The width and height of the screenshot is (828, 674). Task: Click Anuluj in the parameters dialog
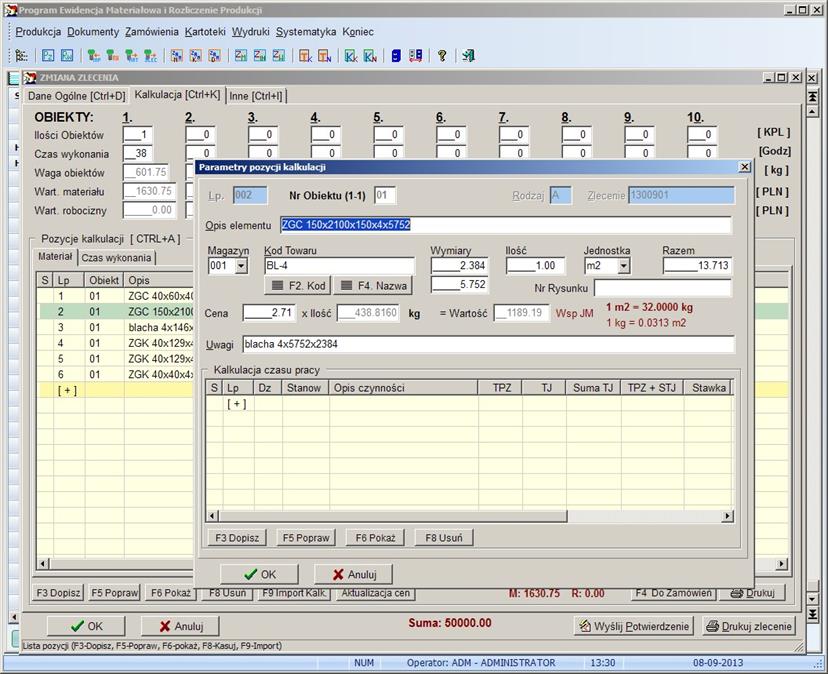[352, 574]
